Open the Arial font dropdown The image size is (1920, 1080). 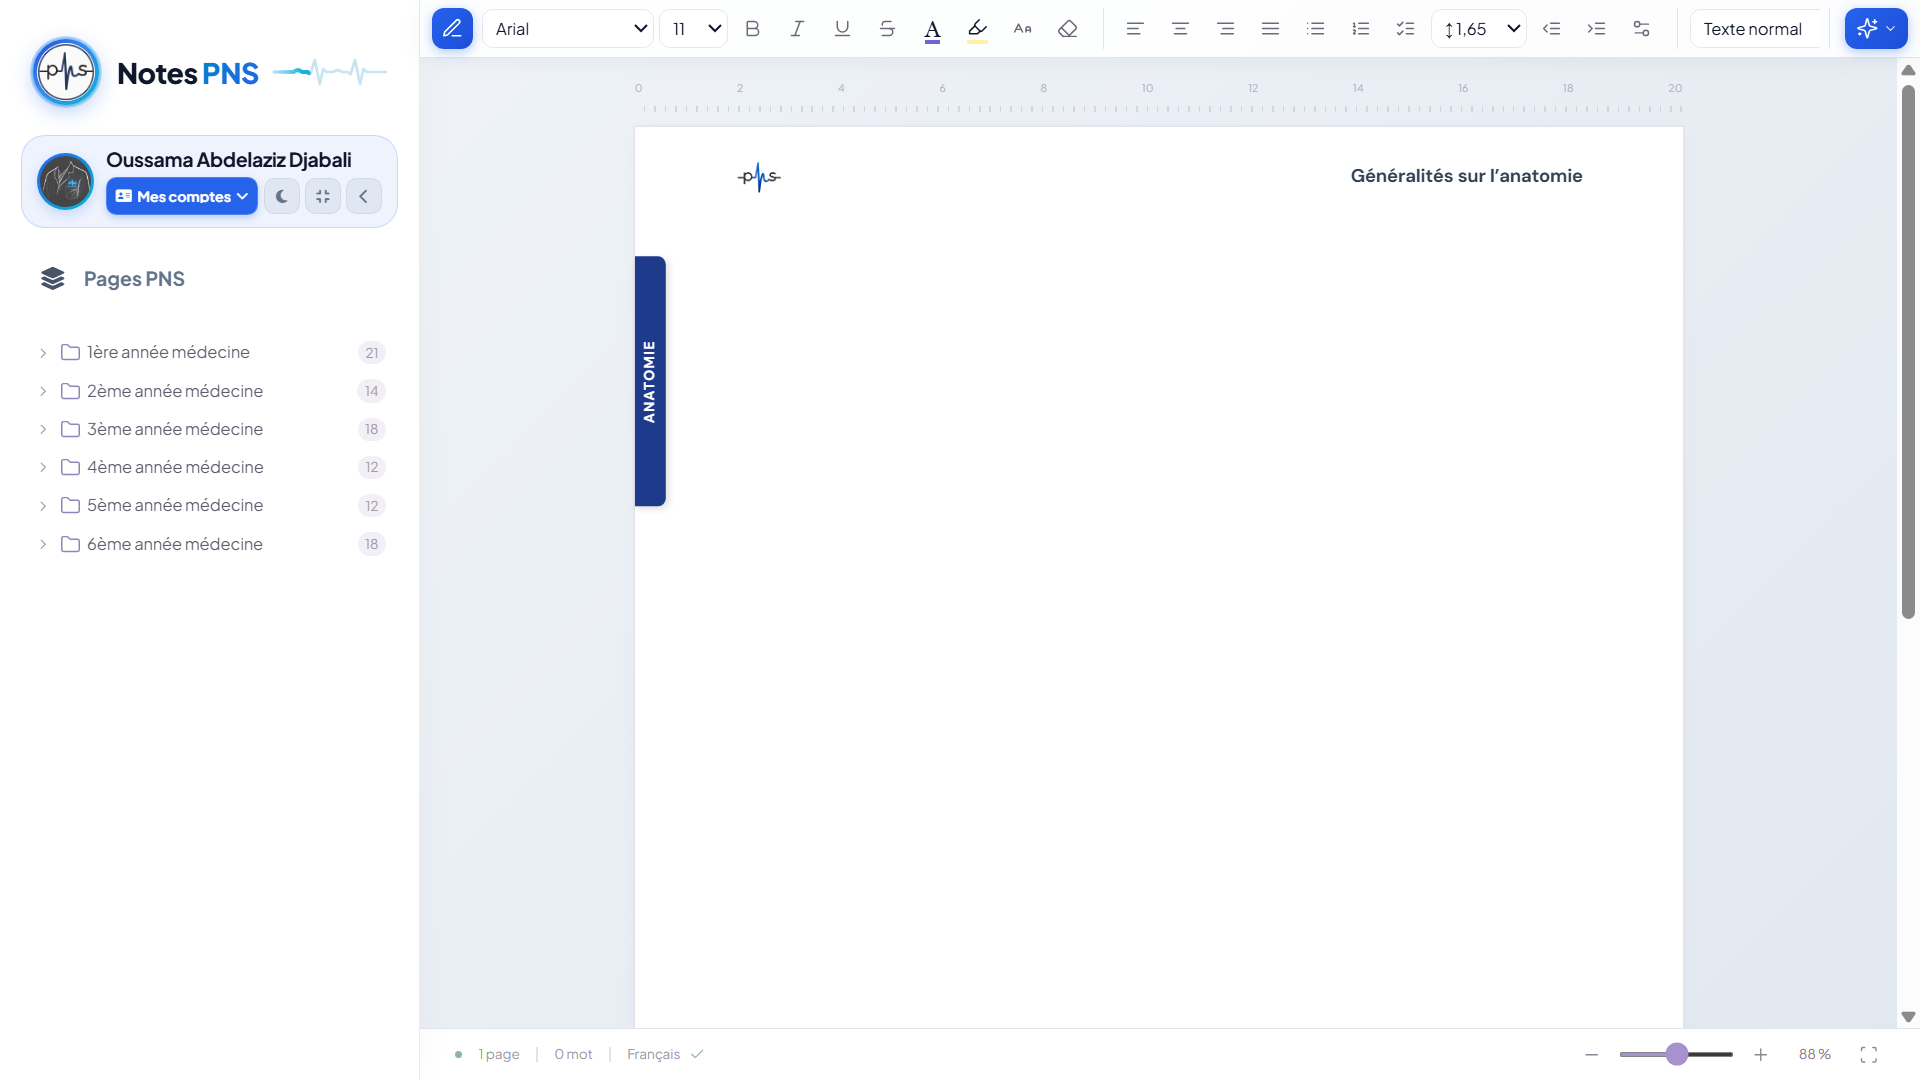pos(568,29)
